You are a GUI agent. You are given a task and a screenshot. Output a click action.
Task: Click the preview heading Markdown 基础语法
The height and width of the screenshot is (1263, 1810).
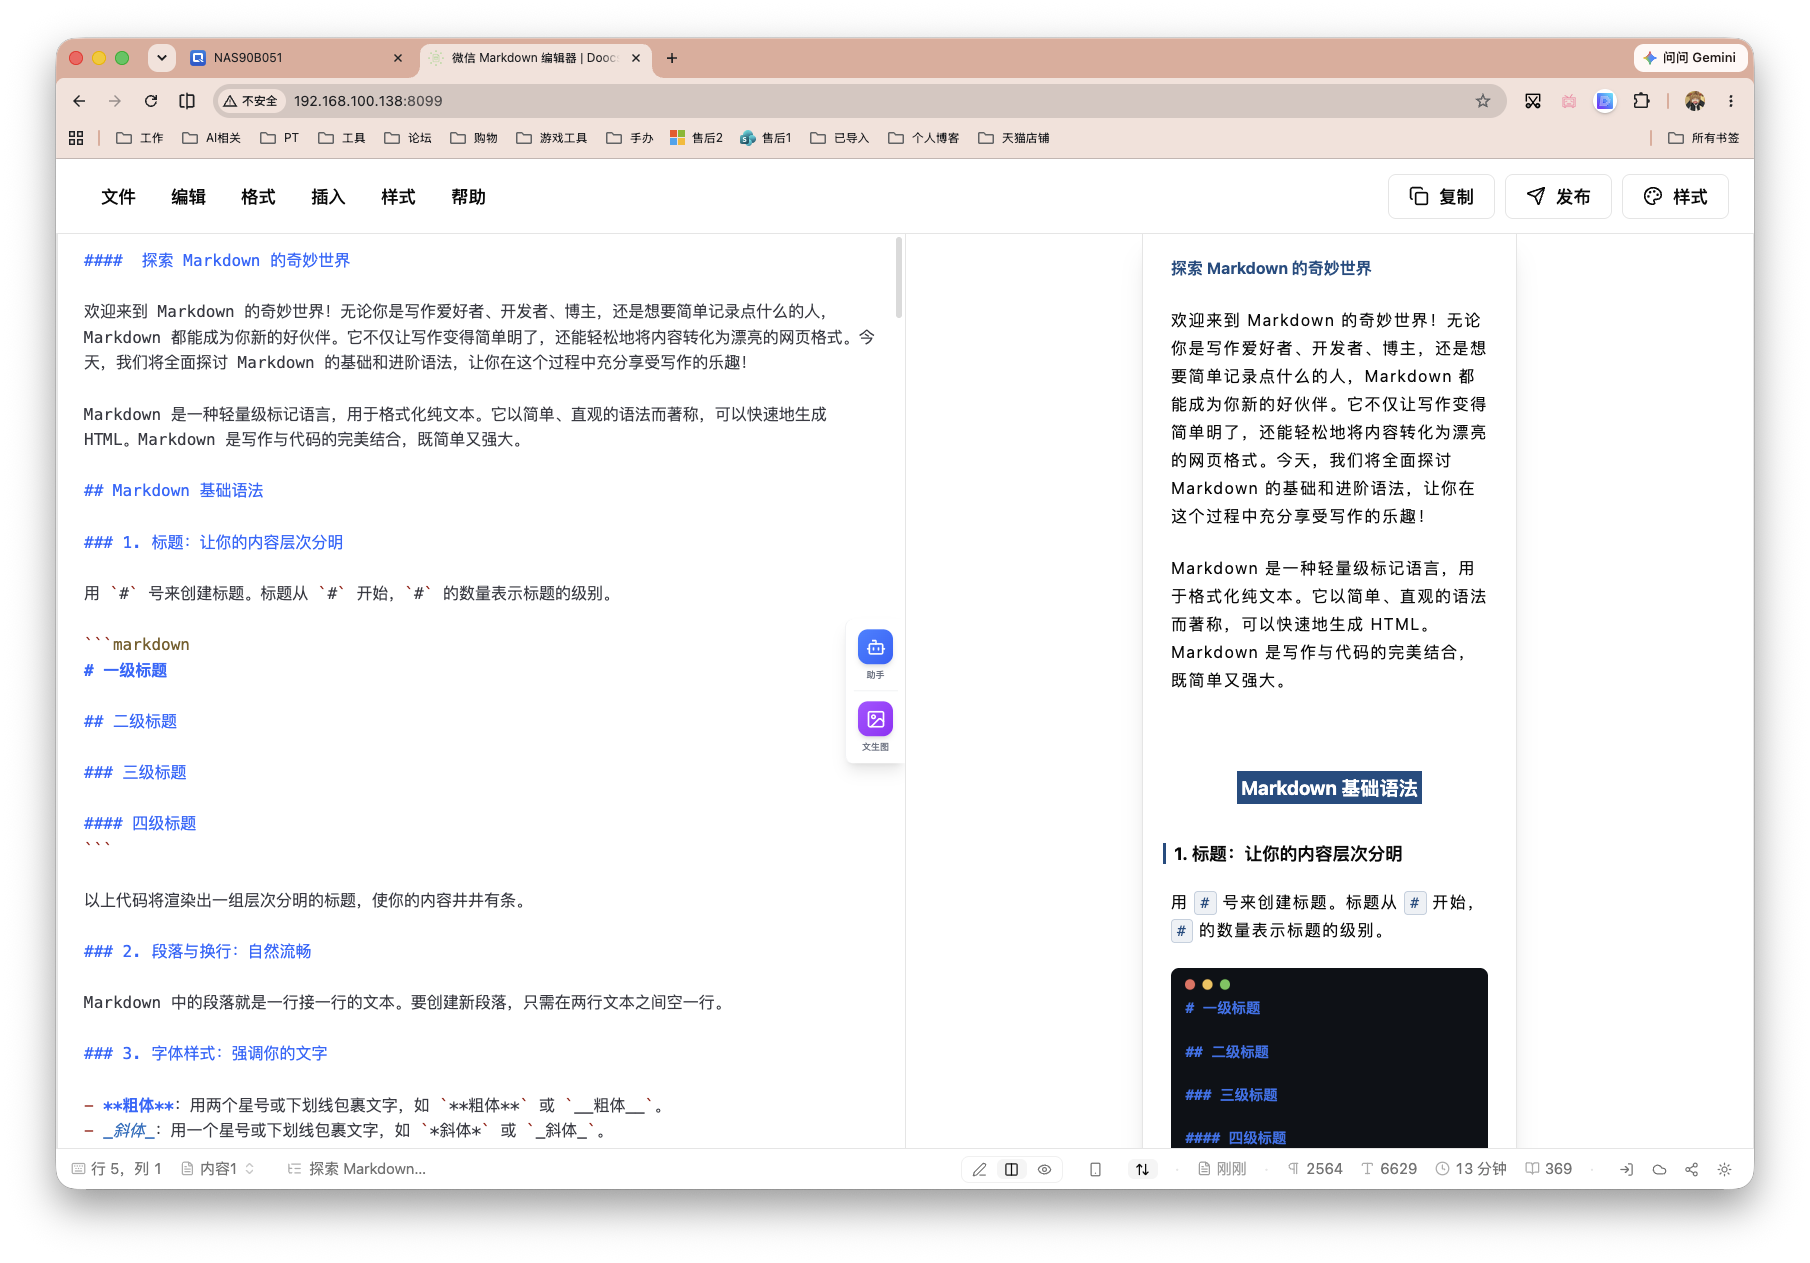1329,788
